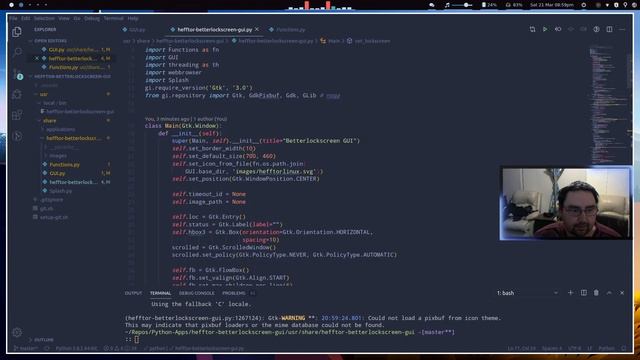Open the Manage gear at sidebar bottom
Screen dimensions: 640x360
pos(17,332)
